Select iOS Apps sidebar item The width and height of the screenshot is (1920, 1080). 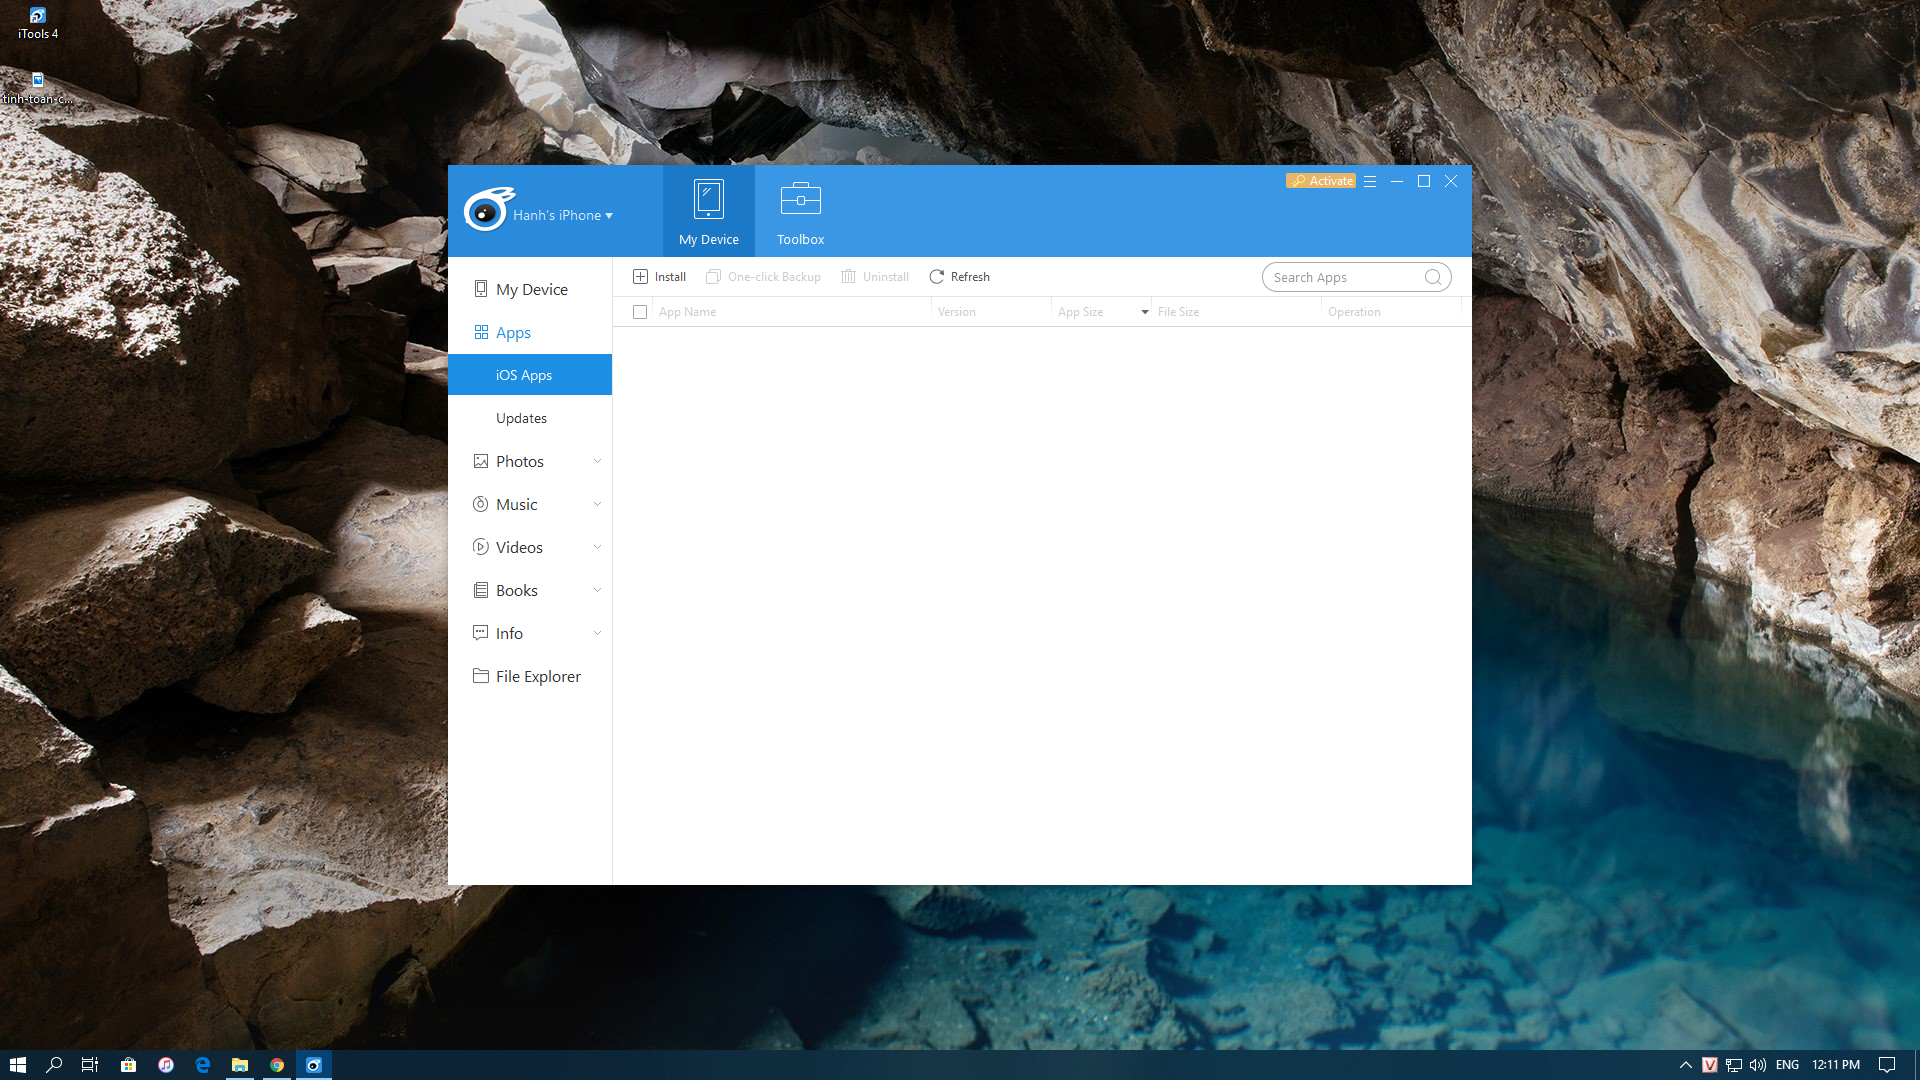530,375
